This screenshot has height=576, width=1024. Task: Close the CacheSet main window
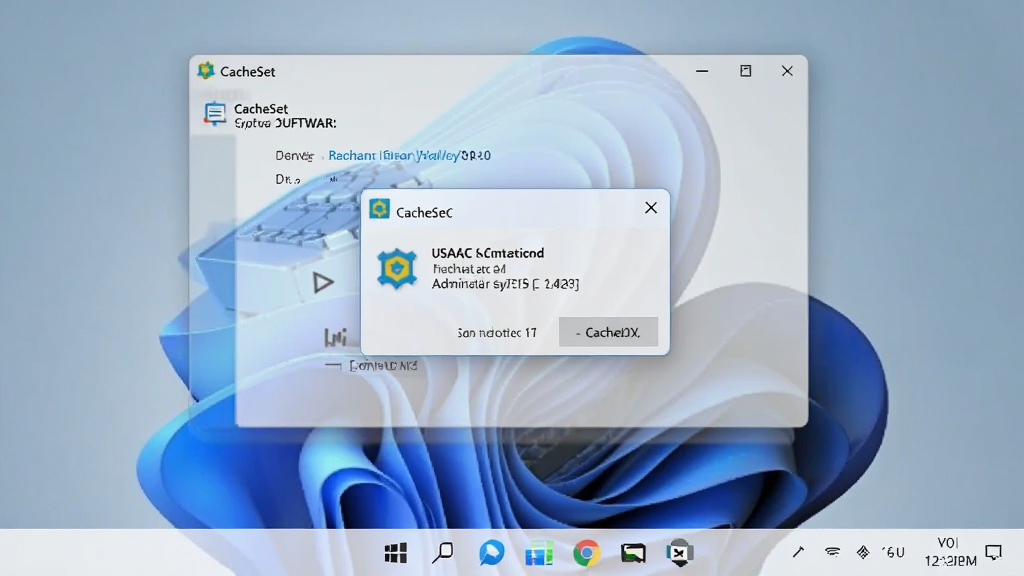787,71
